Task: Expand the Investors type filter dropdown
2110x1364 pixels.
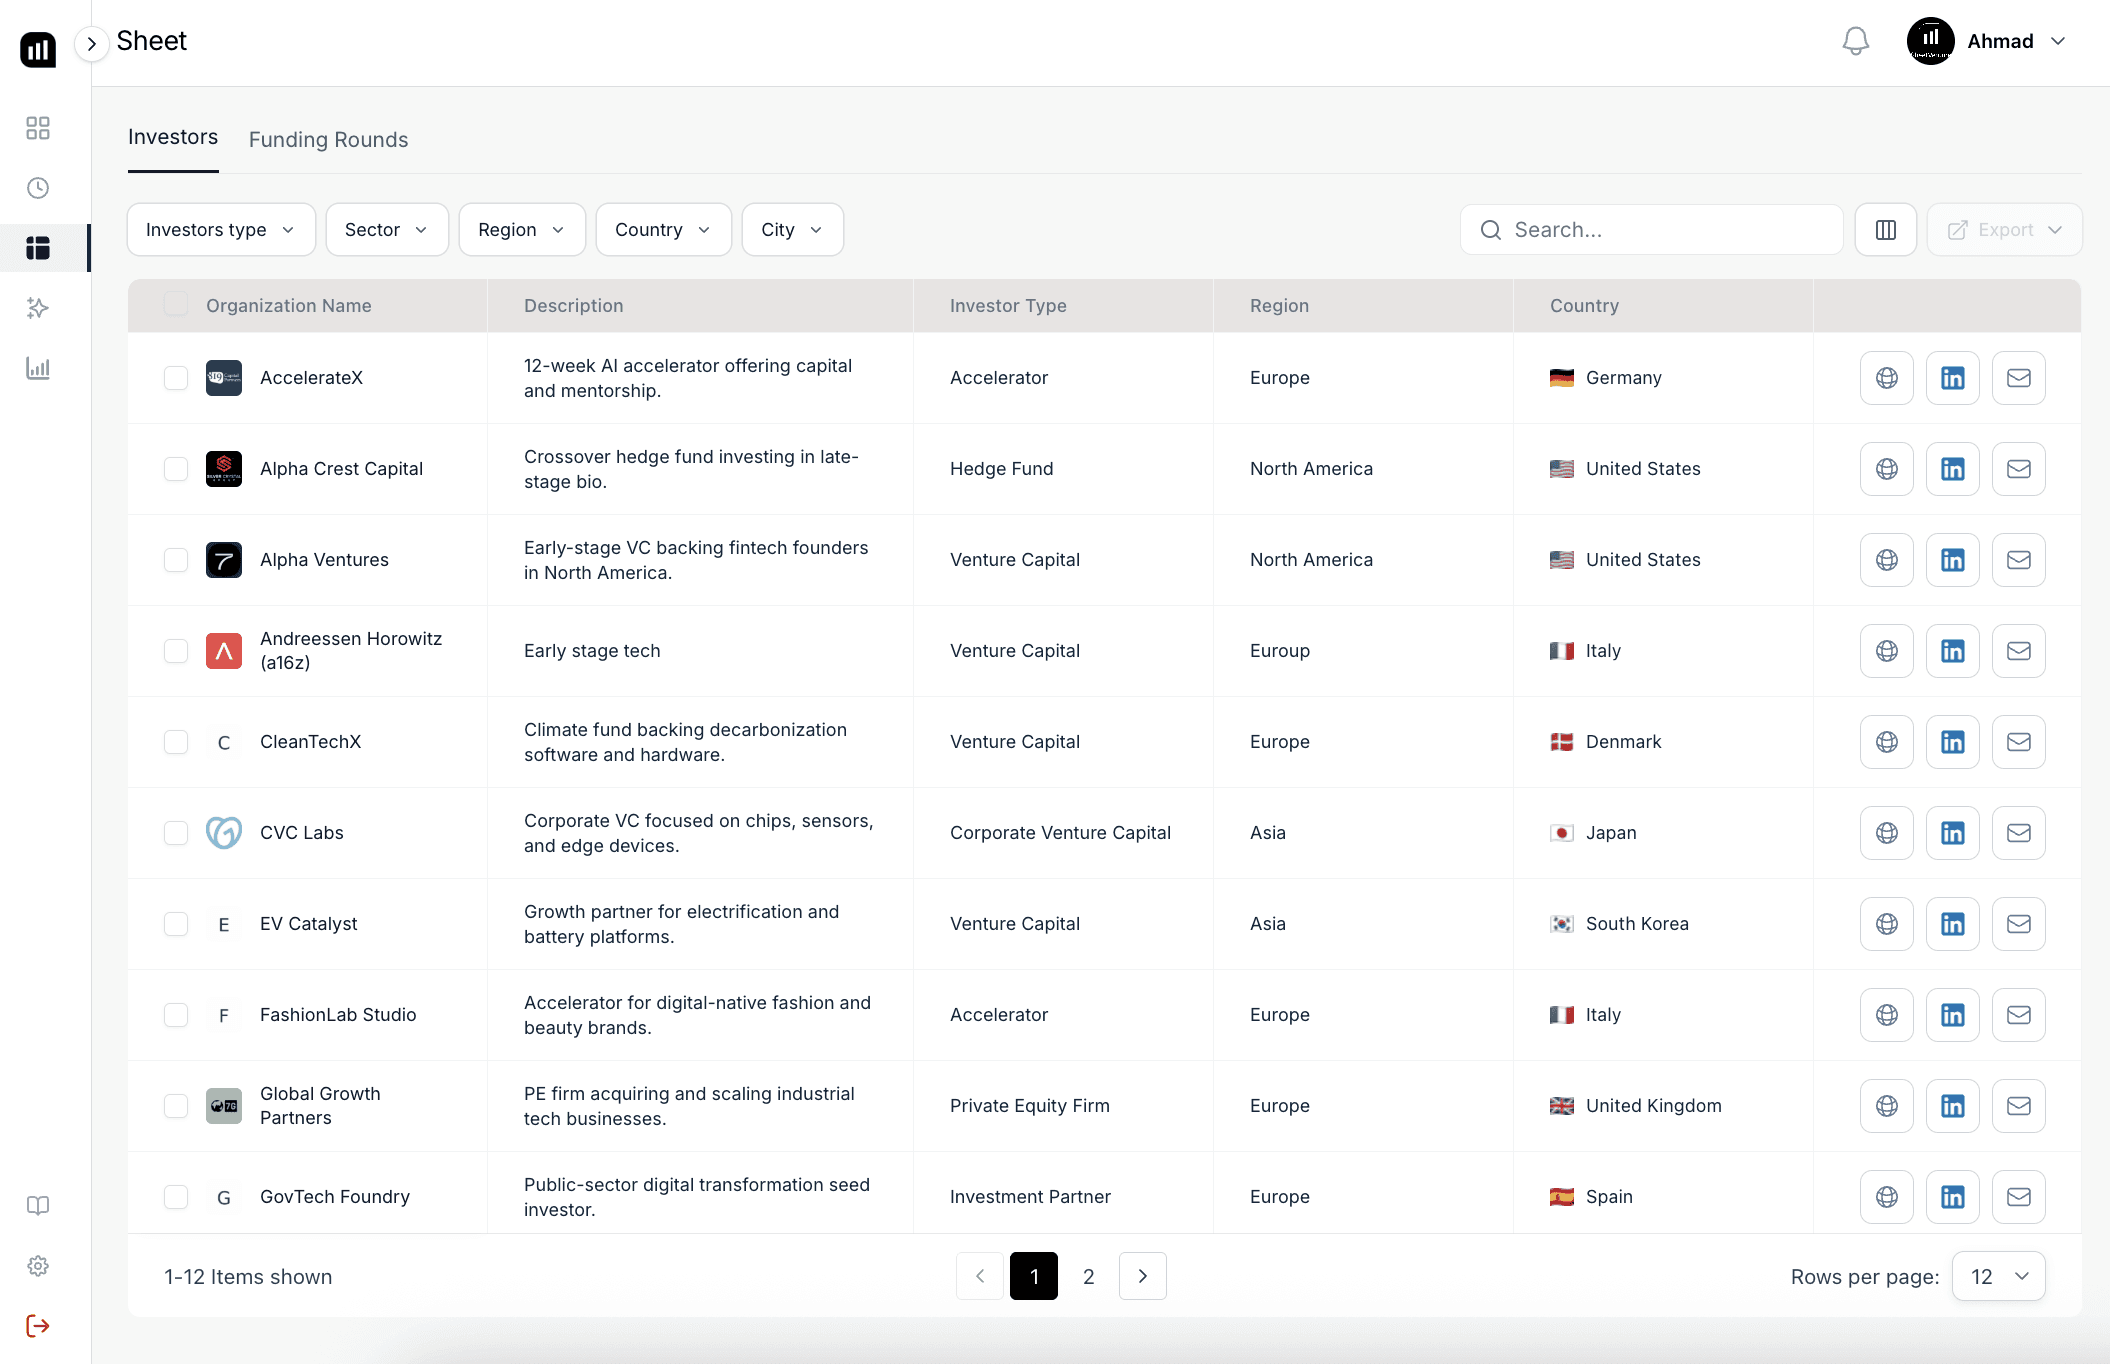Action: click(221, 230)
